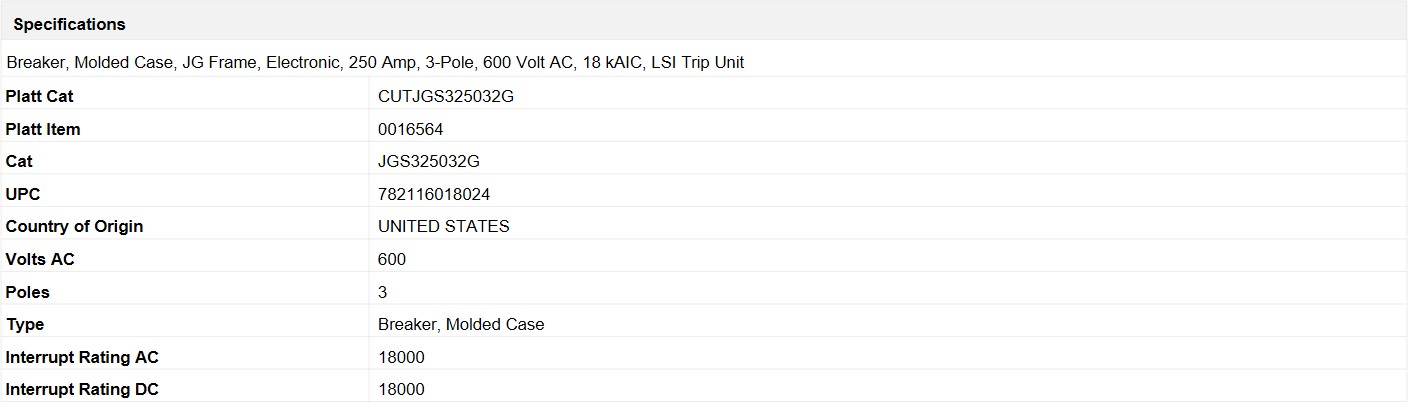Select the 0016564 item number

(x=411, y=129)
